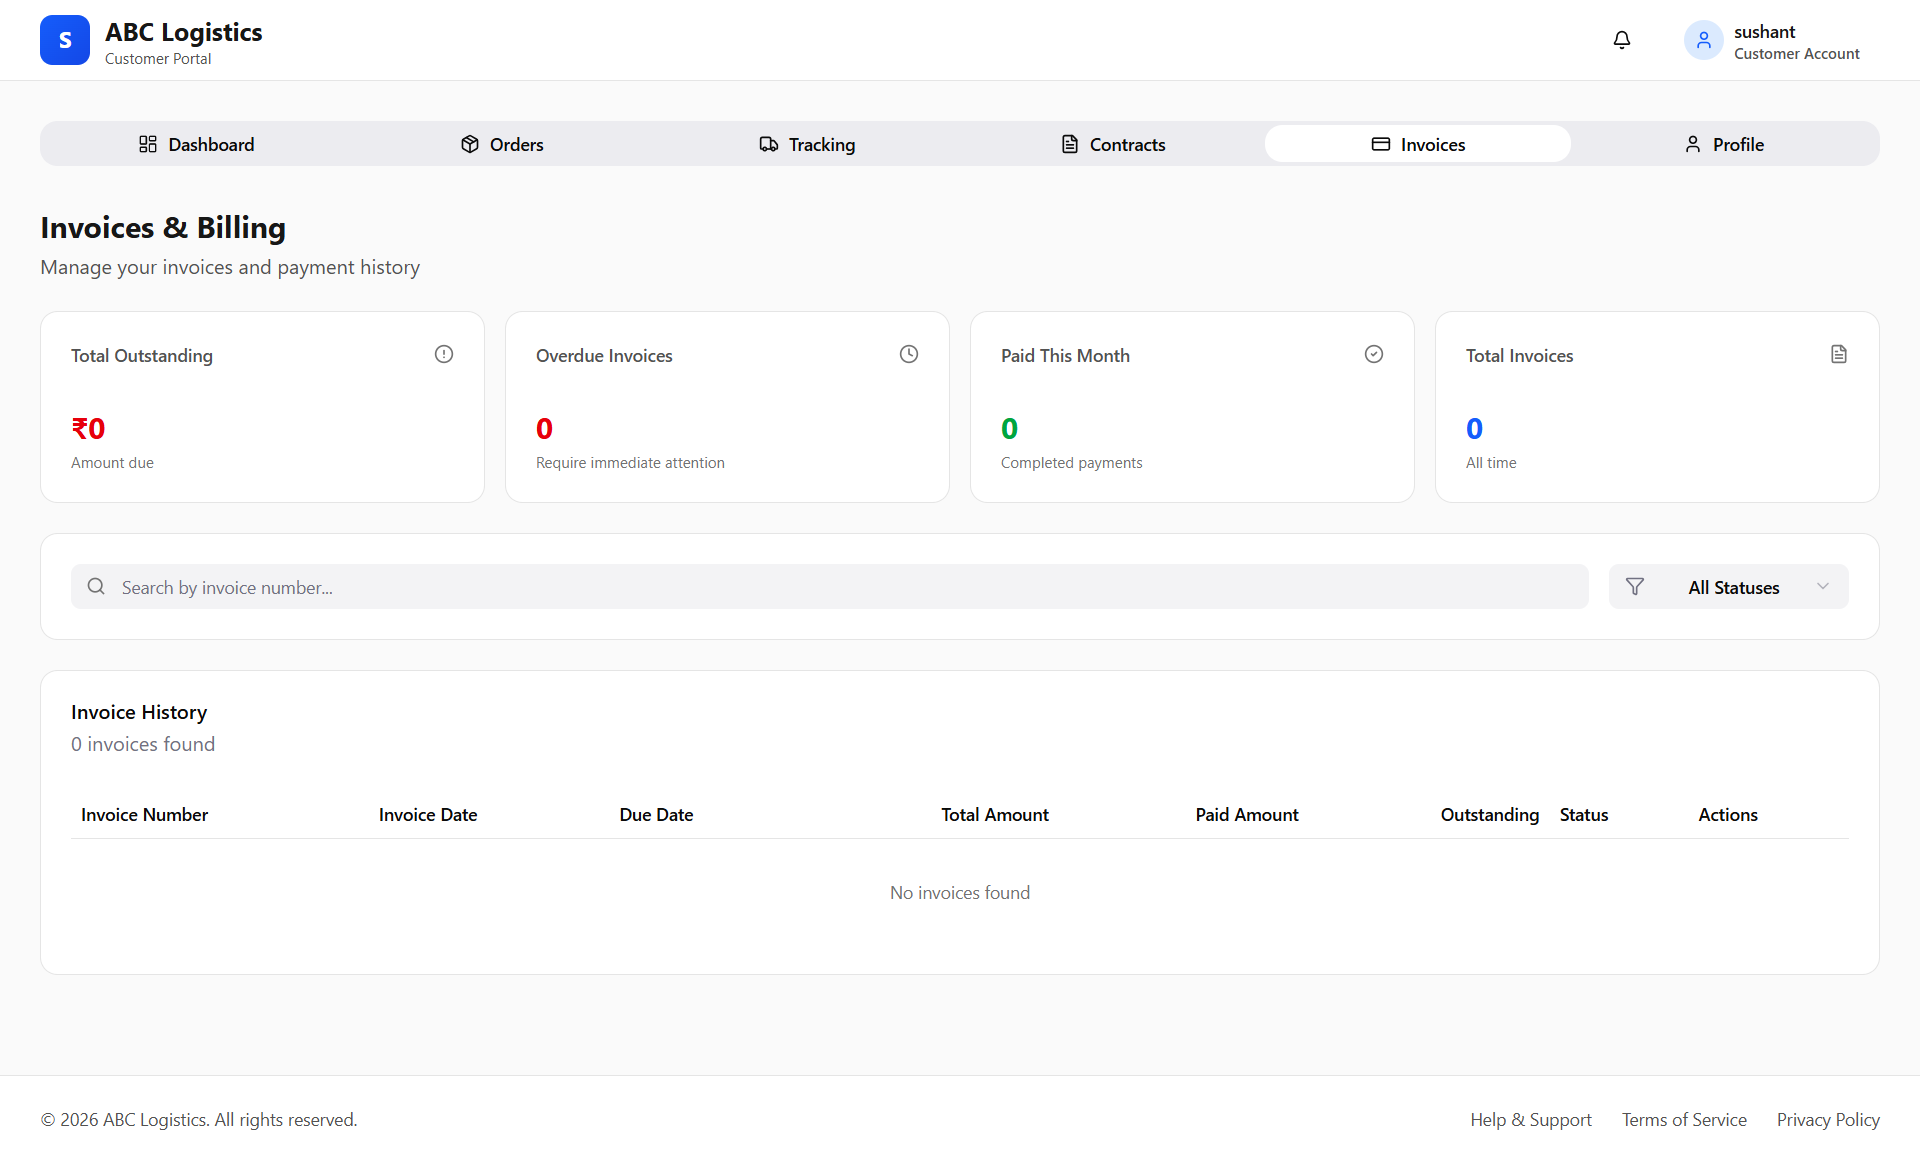Viewport: 1920px width, 1161px height.
Task: Click the clock icon on Overdue Invoices card
Action: click(908, 354)
